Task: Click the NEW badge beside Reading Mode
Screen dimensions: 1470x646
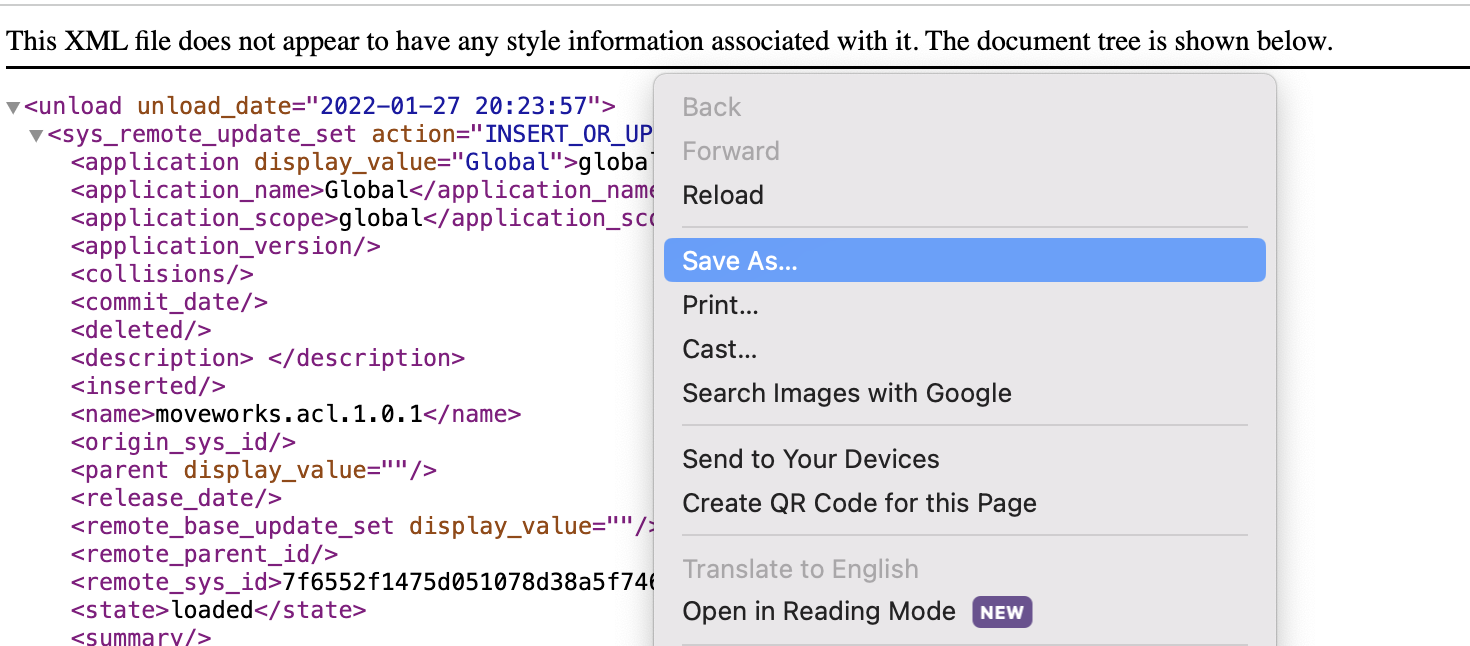Action: click(1002, 612)
